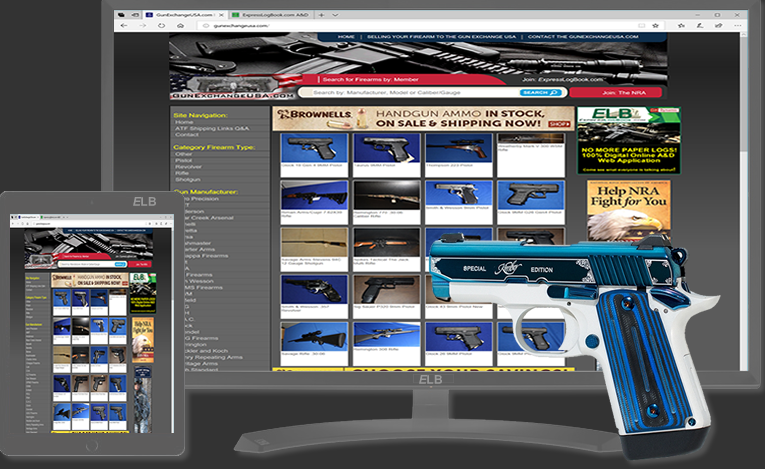Focus the Manufacturer, Model or Caliber search field
Viewport: 765px width, 469px height.
[409, 92]
